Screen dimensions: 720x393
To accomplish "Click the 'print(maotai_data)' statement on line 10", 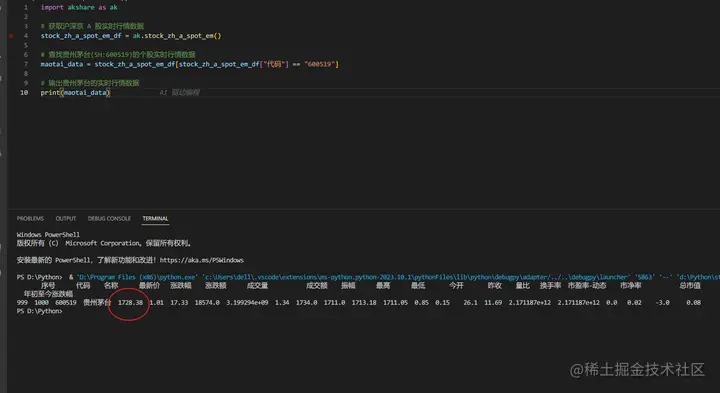I will pyautogui.click(x=75, y=93).
